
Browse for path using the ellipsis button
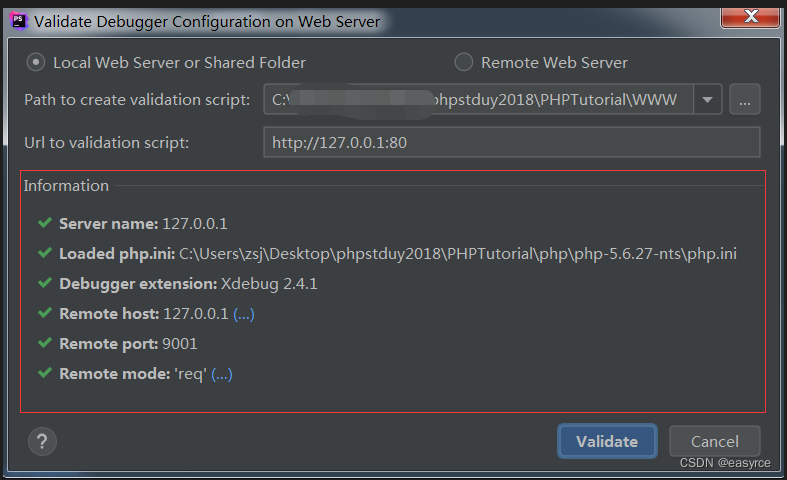click(745, 100)
